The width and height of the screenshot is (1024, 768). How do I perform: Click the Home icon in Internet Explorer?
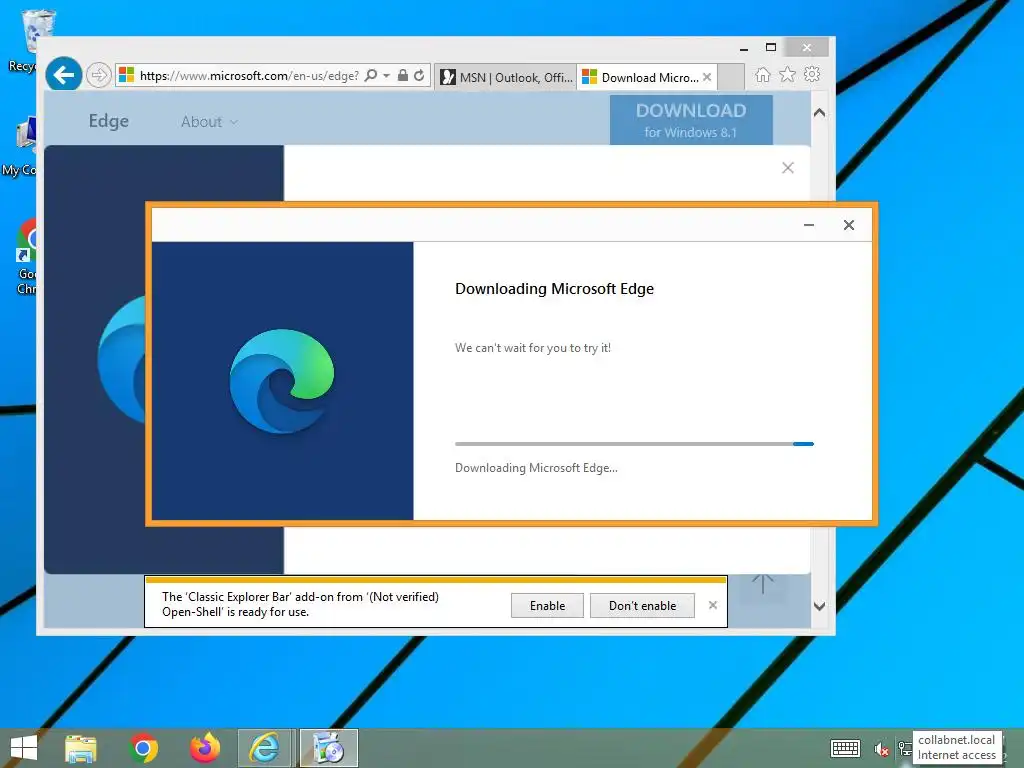[x=763, y=75]
